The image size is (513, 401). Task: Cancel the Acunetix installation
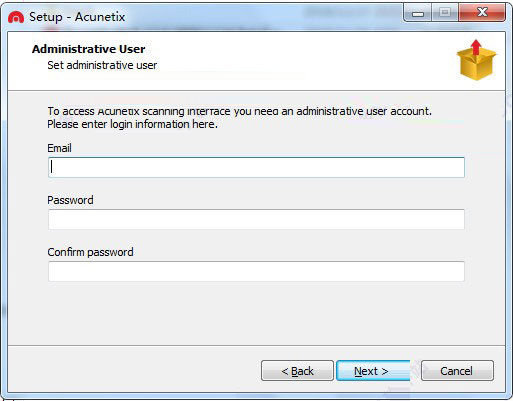[x=457, y=371]
